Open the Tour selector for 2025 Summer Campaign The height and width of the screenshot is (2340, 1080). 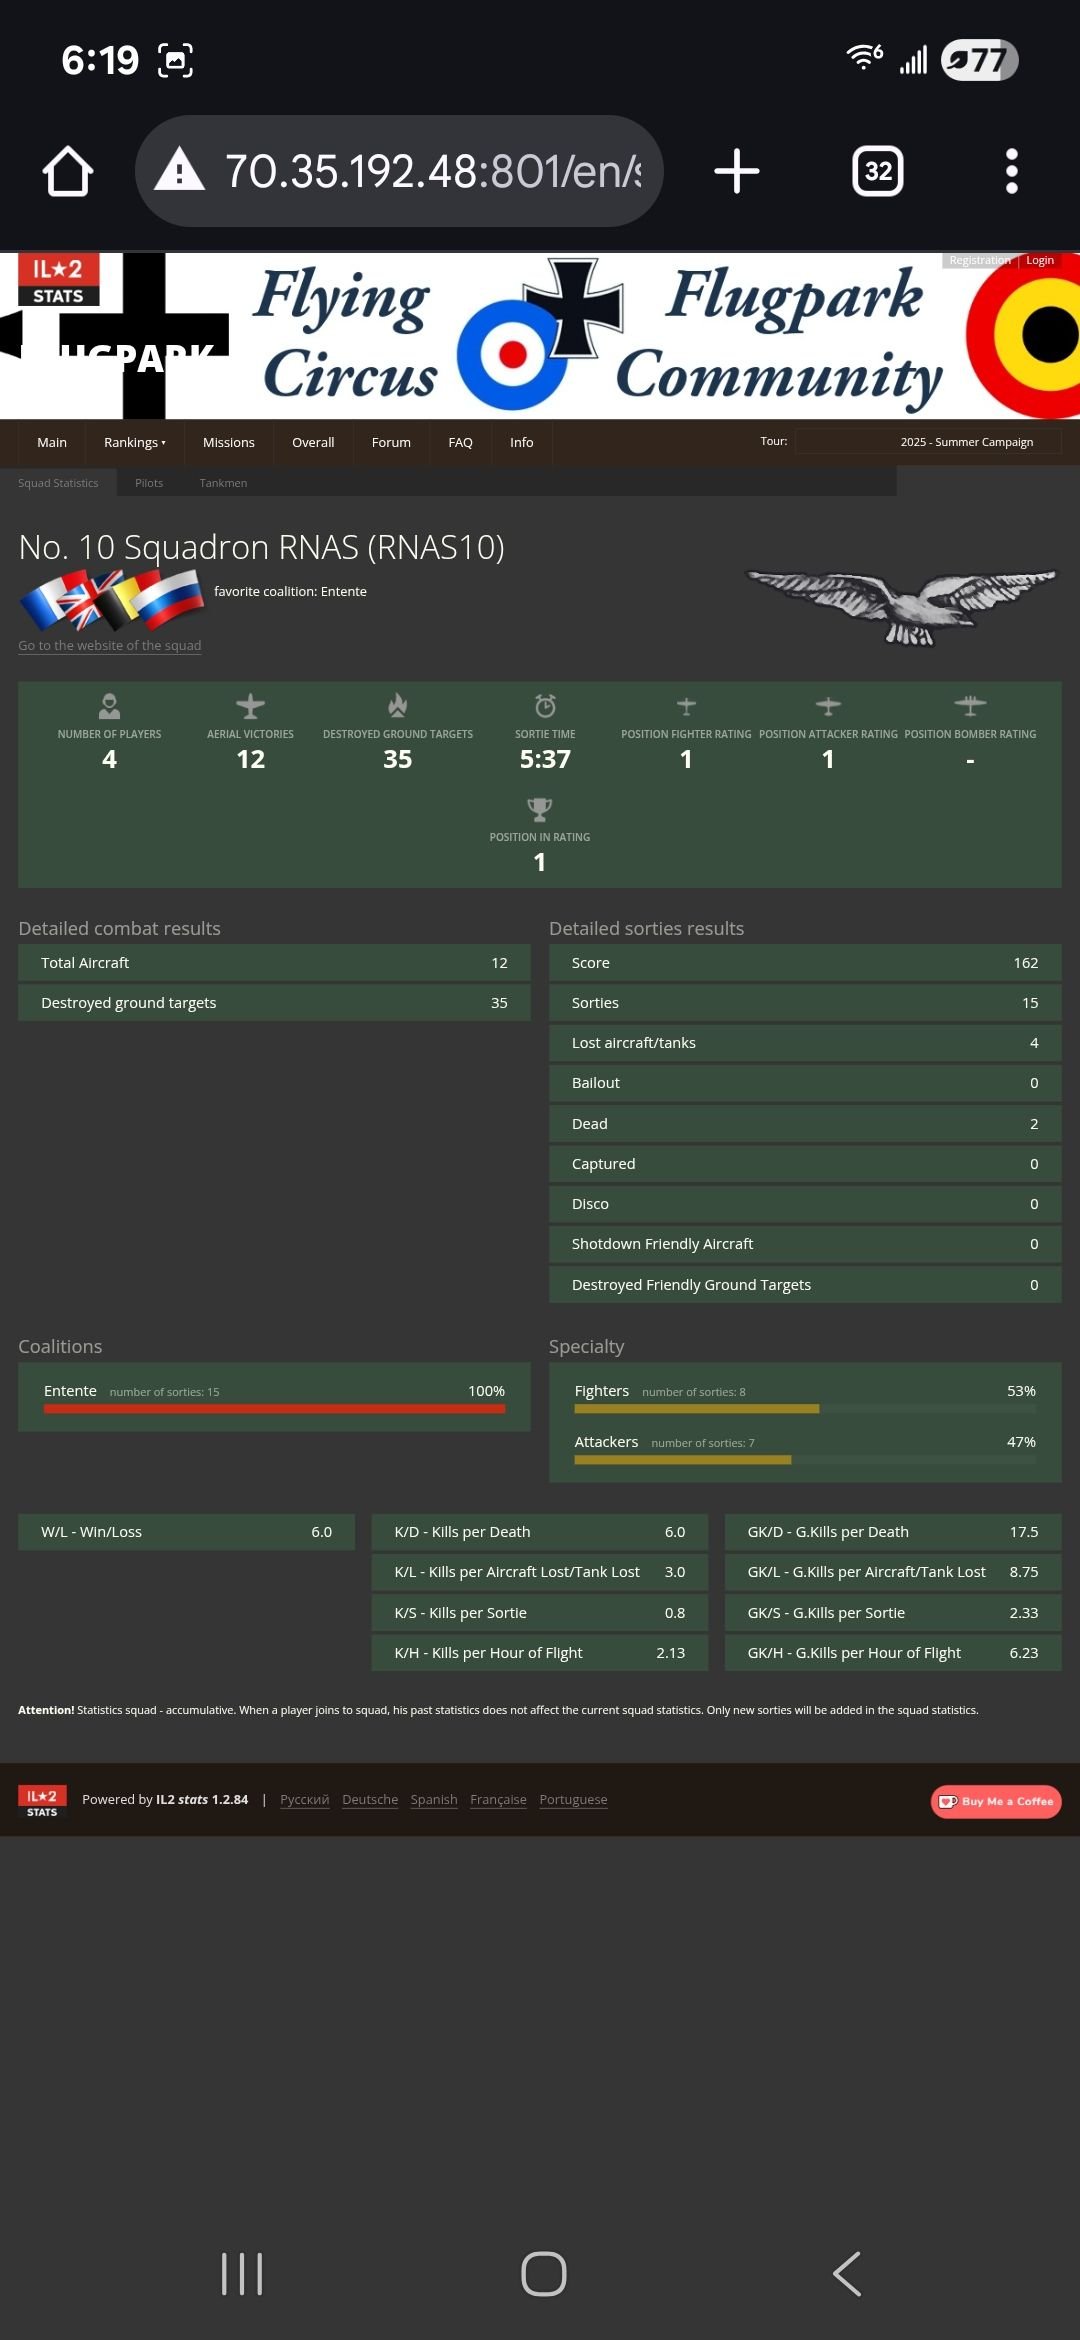[x=927, y=442]
